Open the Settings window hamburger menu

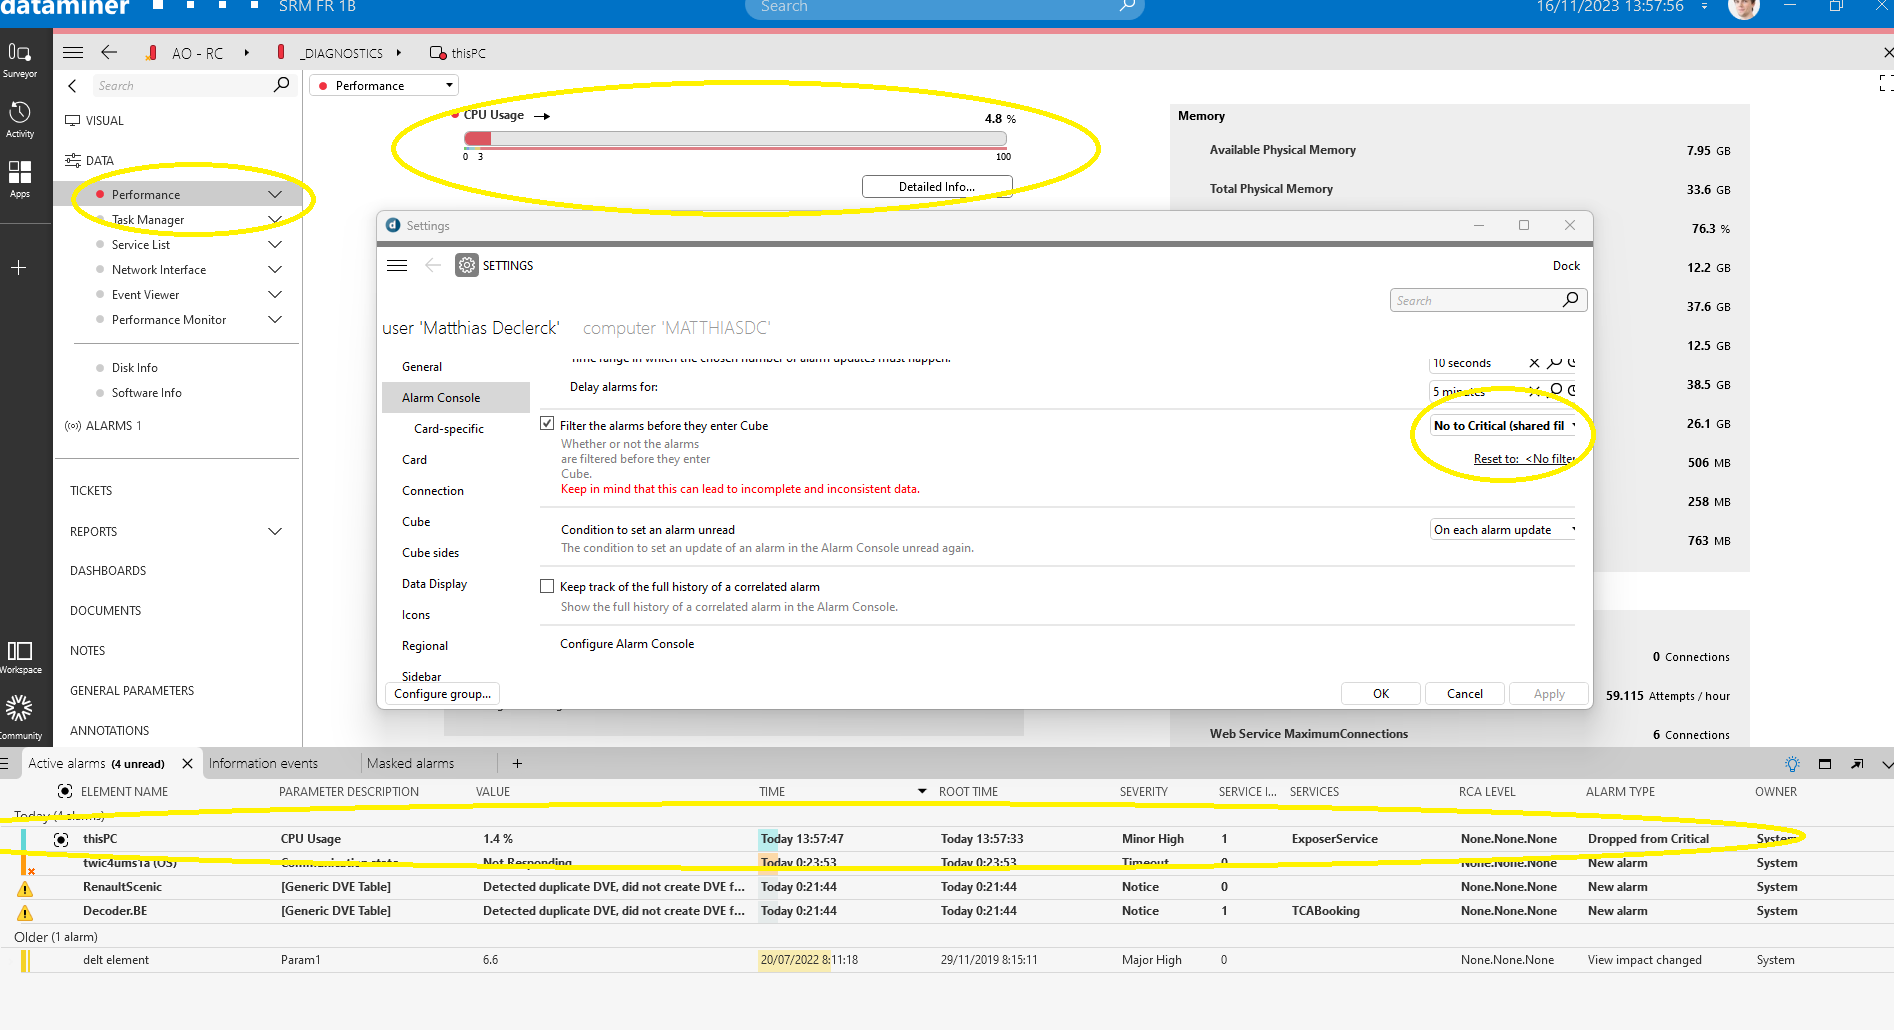pos(397,266)
